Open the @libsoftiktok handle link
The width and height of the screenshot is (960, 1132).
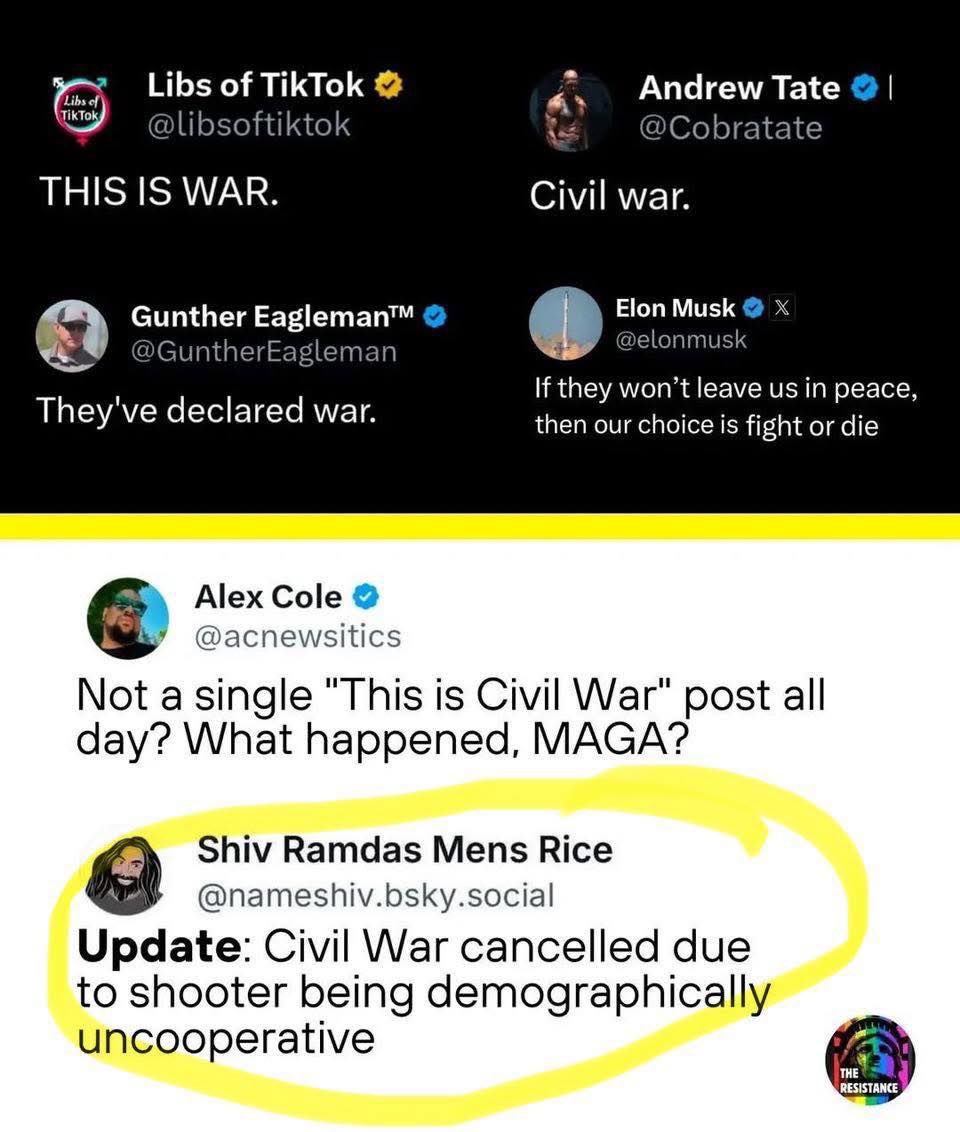pos(249,125)
